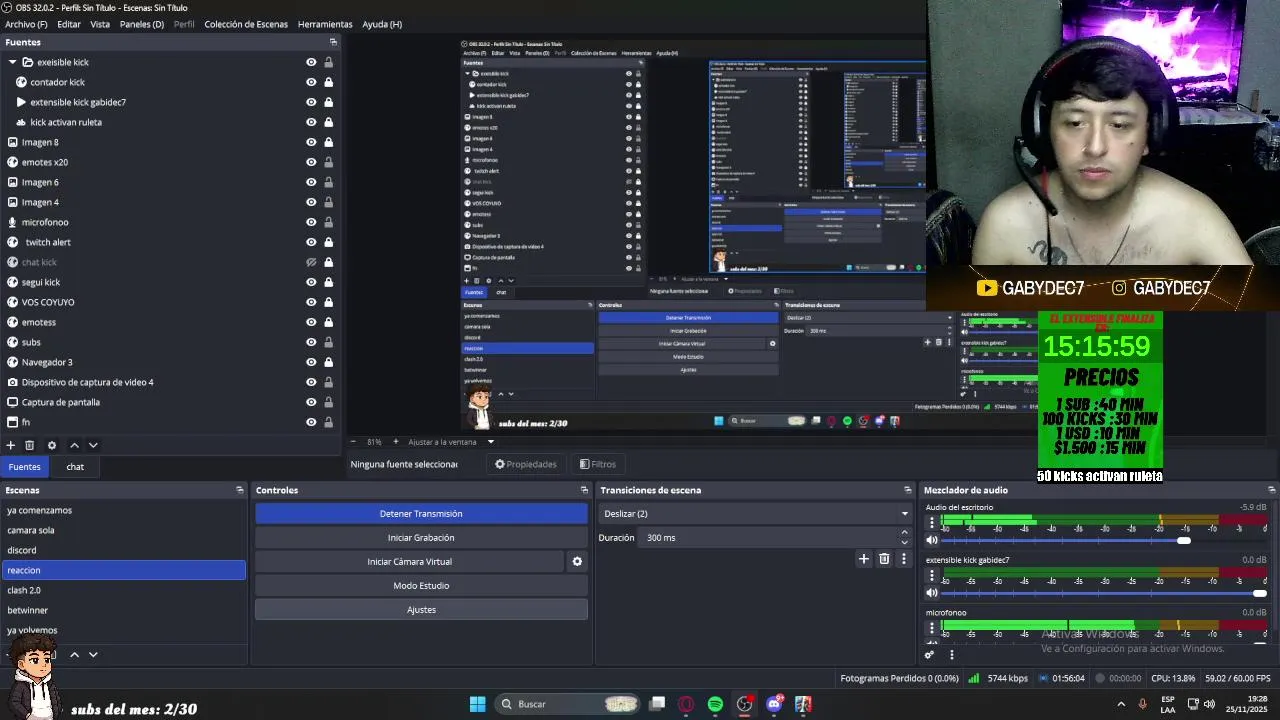Open the Paneles menu
The image size is (1280, 720).
[x=142, y=24]
